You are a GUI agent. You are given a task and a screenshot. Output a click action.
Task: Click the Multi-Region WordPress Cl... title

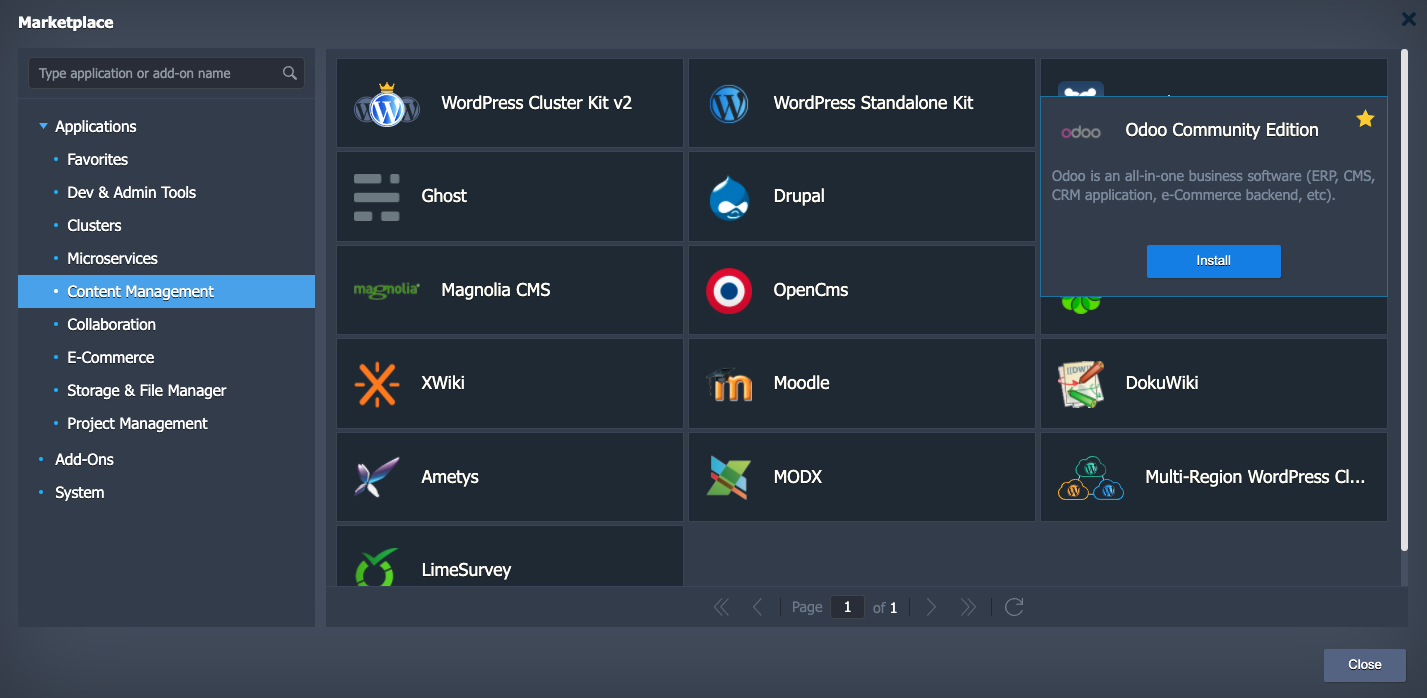click(x=1255, y=477)
